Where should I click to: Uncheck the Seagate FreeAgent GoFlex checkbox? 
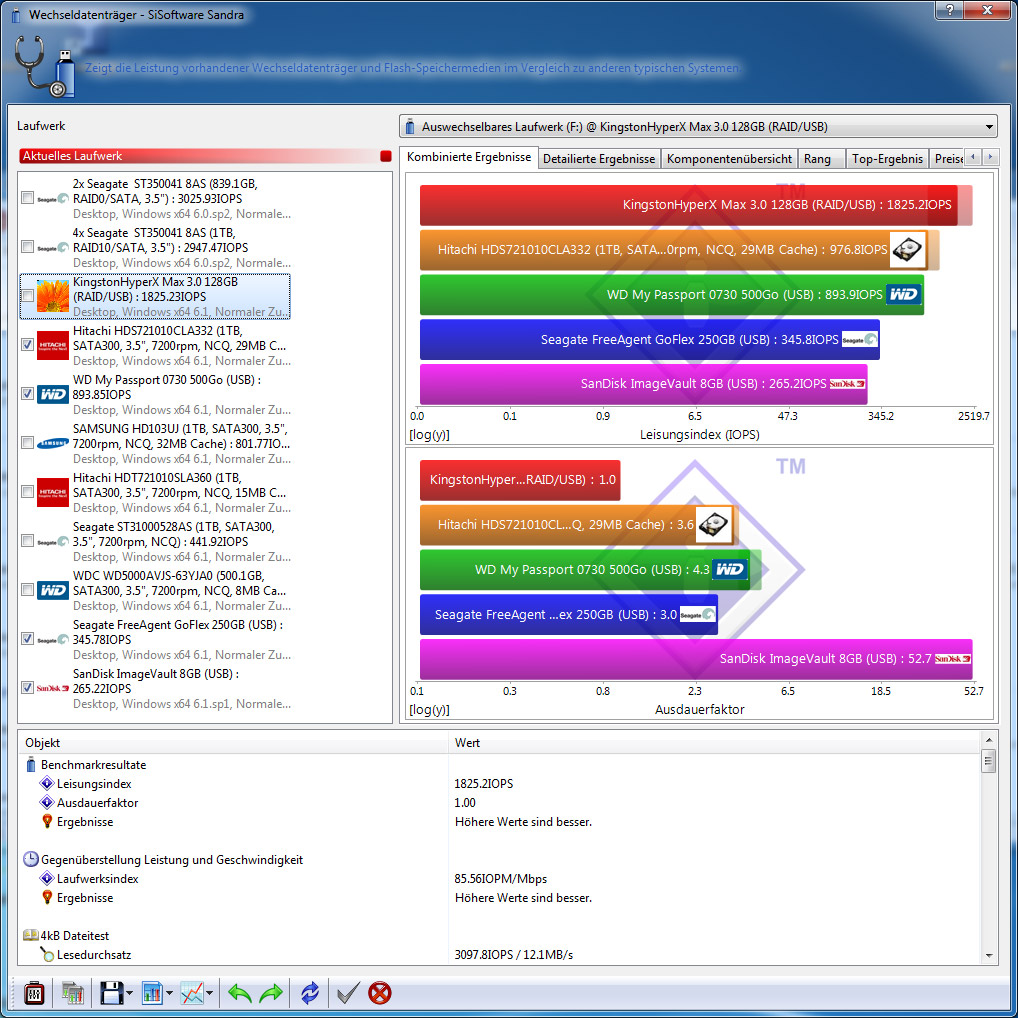coord(27,639)
